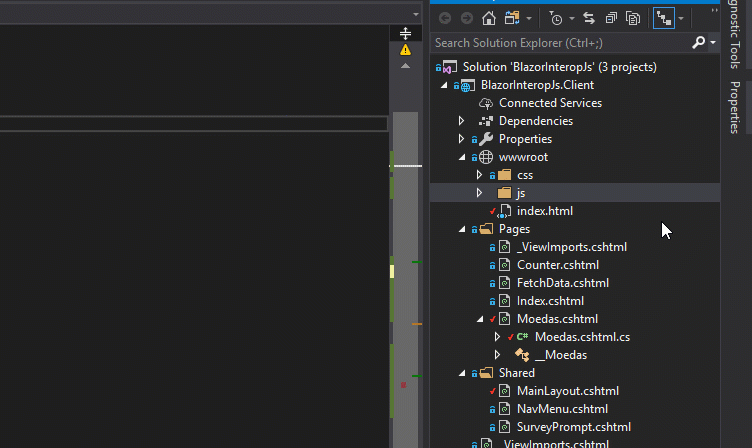Viewport: 752px width, 448px height.
Task: Click the editor scrollbar up arrow
Action: (x=405, y=66)
